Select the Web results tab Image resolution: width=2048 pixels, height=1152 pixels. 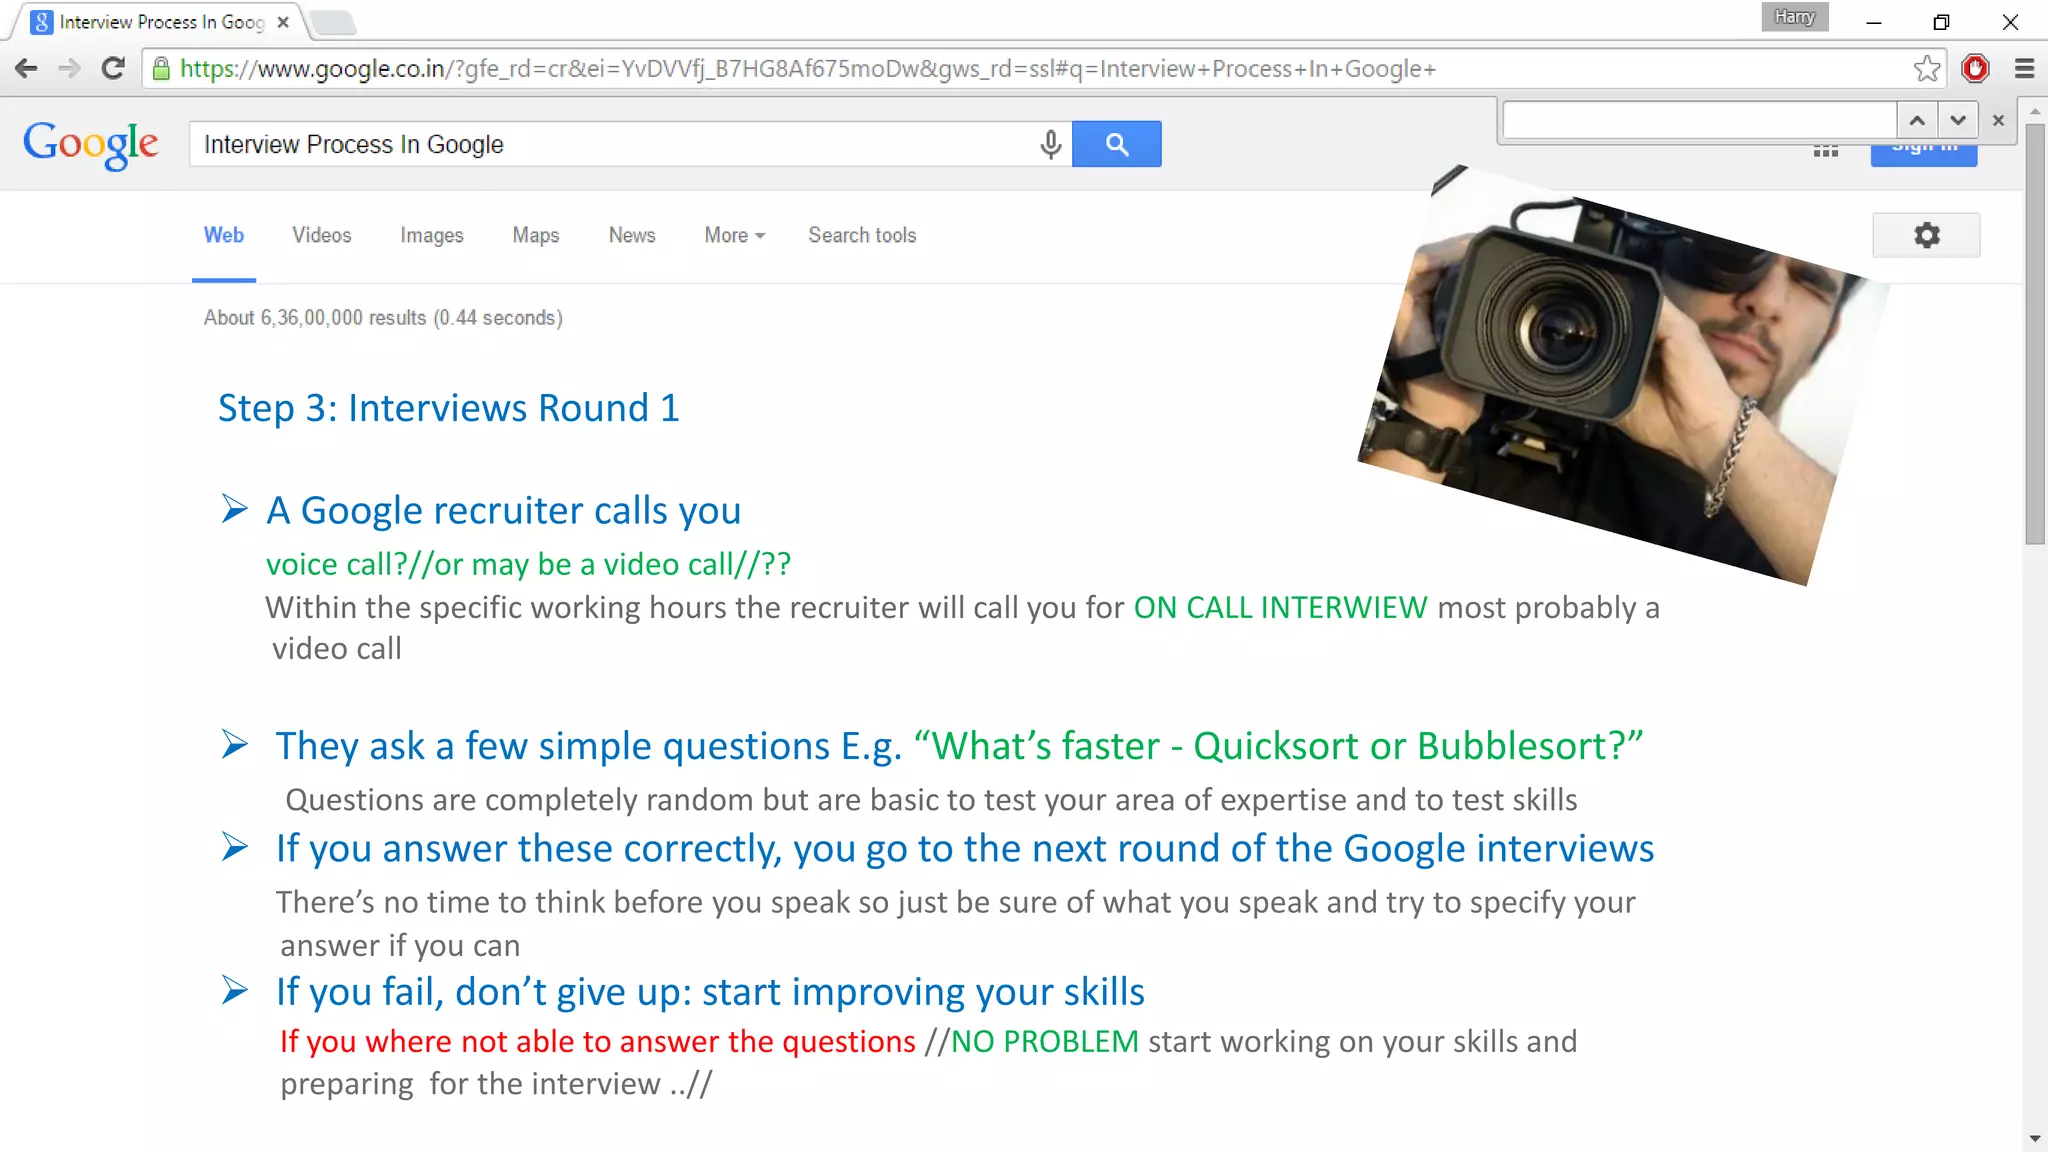pos(224,235)
